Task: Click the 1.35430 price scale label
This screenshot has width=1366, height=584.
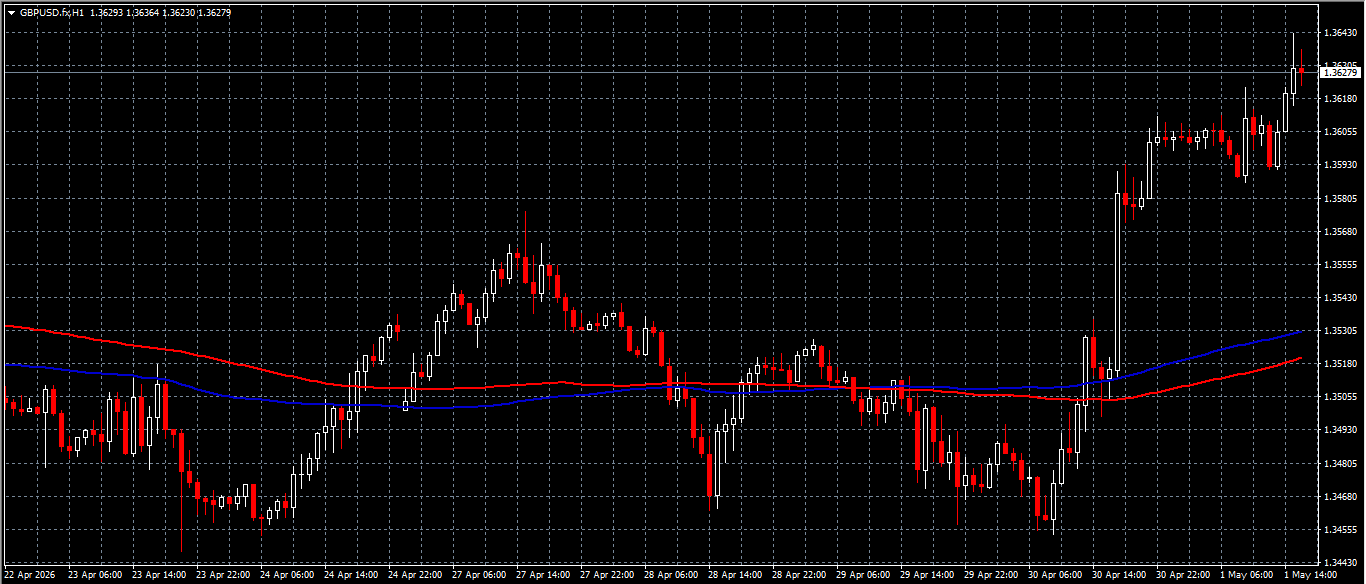Action: (1340, 298)
